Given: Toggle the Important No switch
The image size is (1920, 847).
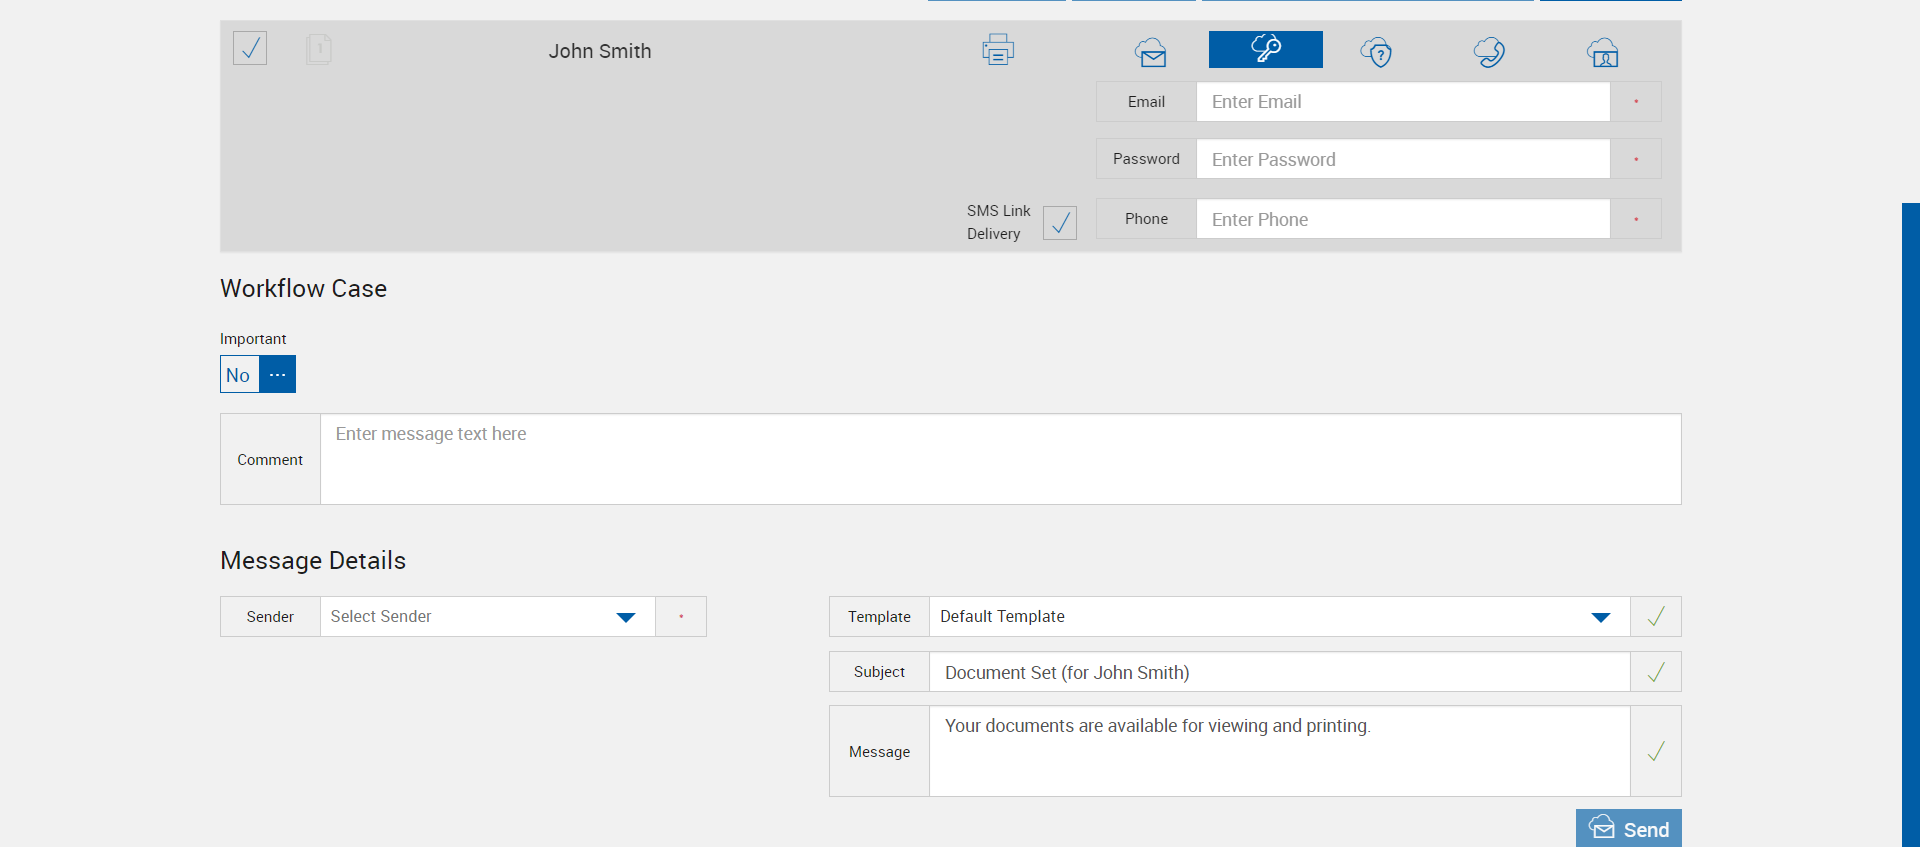Looking at the screenshot, I should [x=239, y=375].
